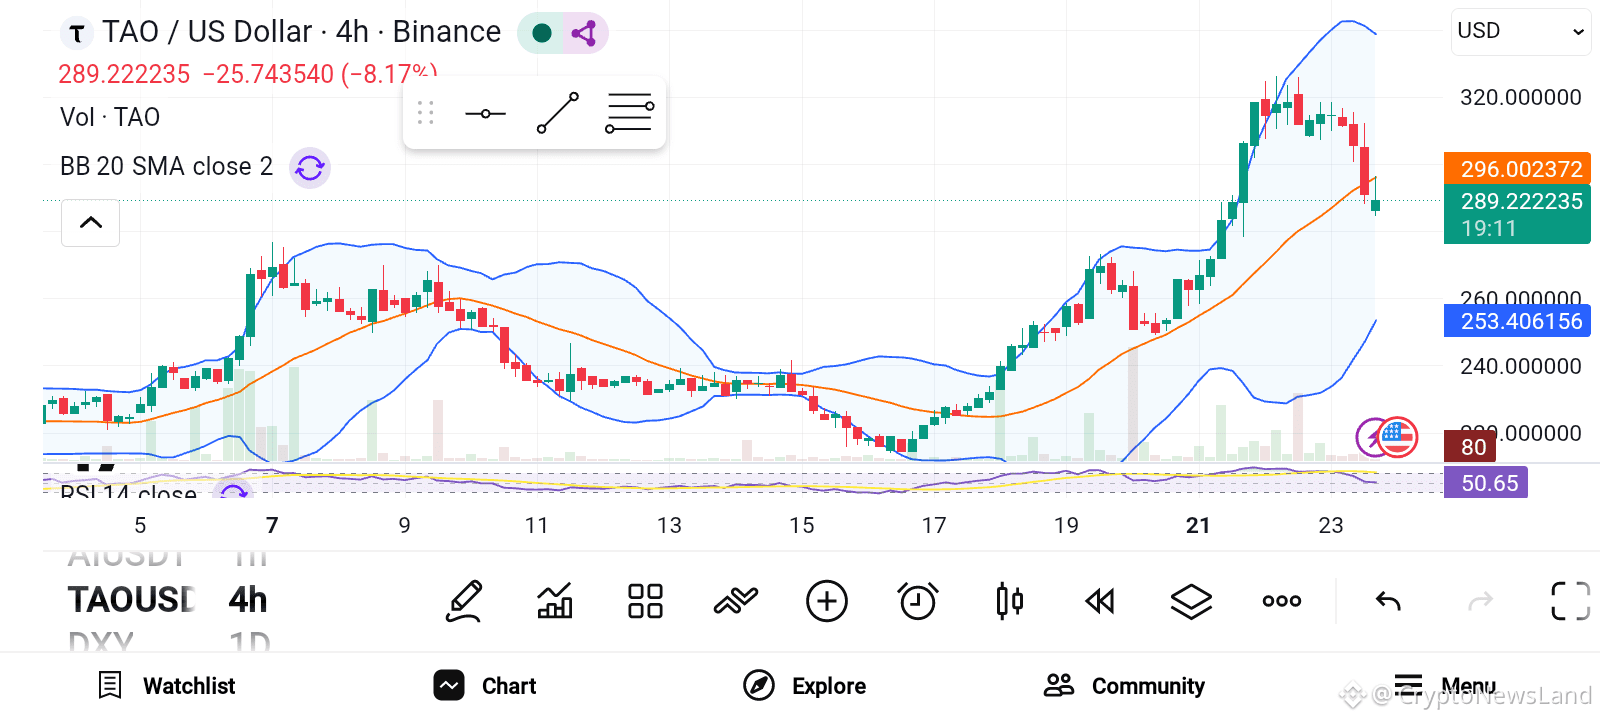Screen dimensions: 1600x720
Task: Undo the last chart action
Action: [x=1388, y=601]
